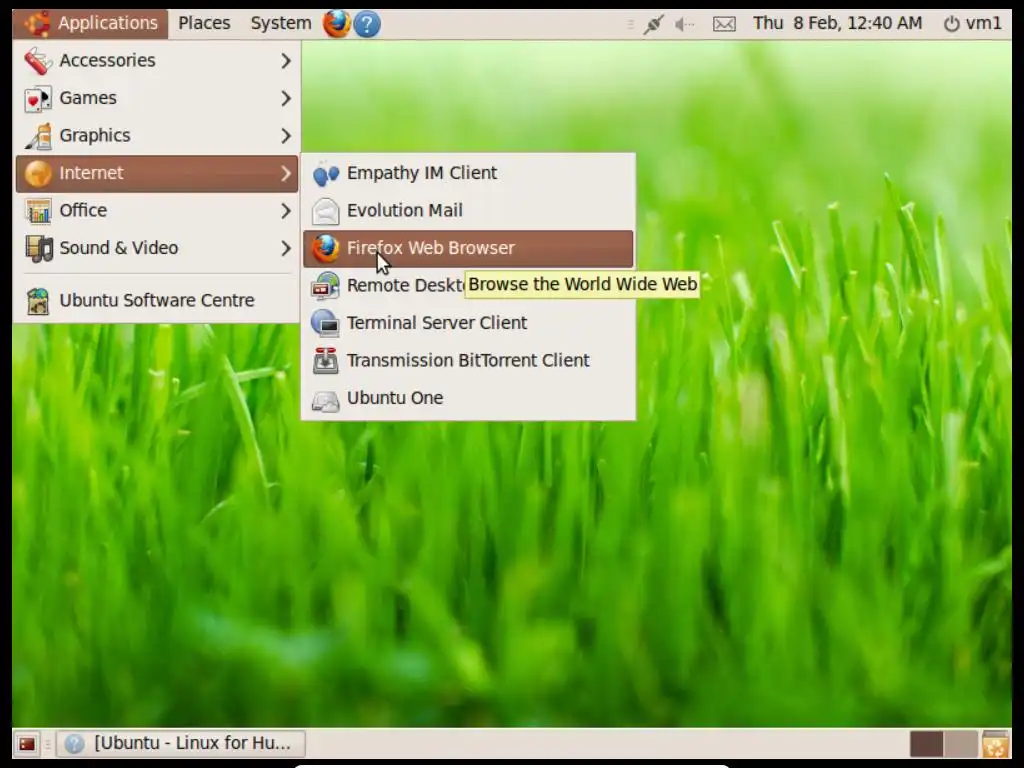Switch to Ubuntu - Linux for Hu... window
This screenshot has width=1024, height=768.
coord(181,743)
